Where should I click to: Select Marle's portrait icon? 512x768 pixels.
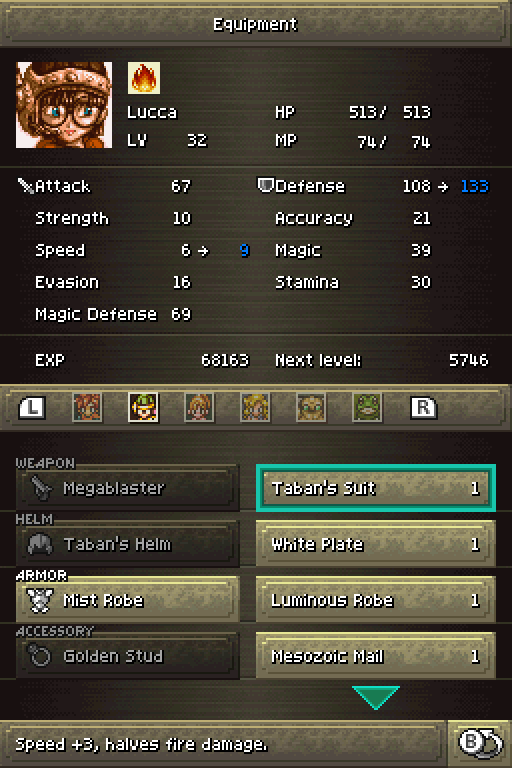click(199, 407)
